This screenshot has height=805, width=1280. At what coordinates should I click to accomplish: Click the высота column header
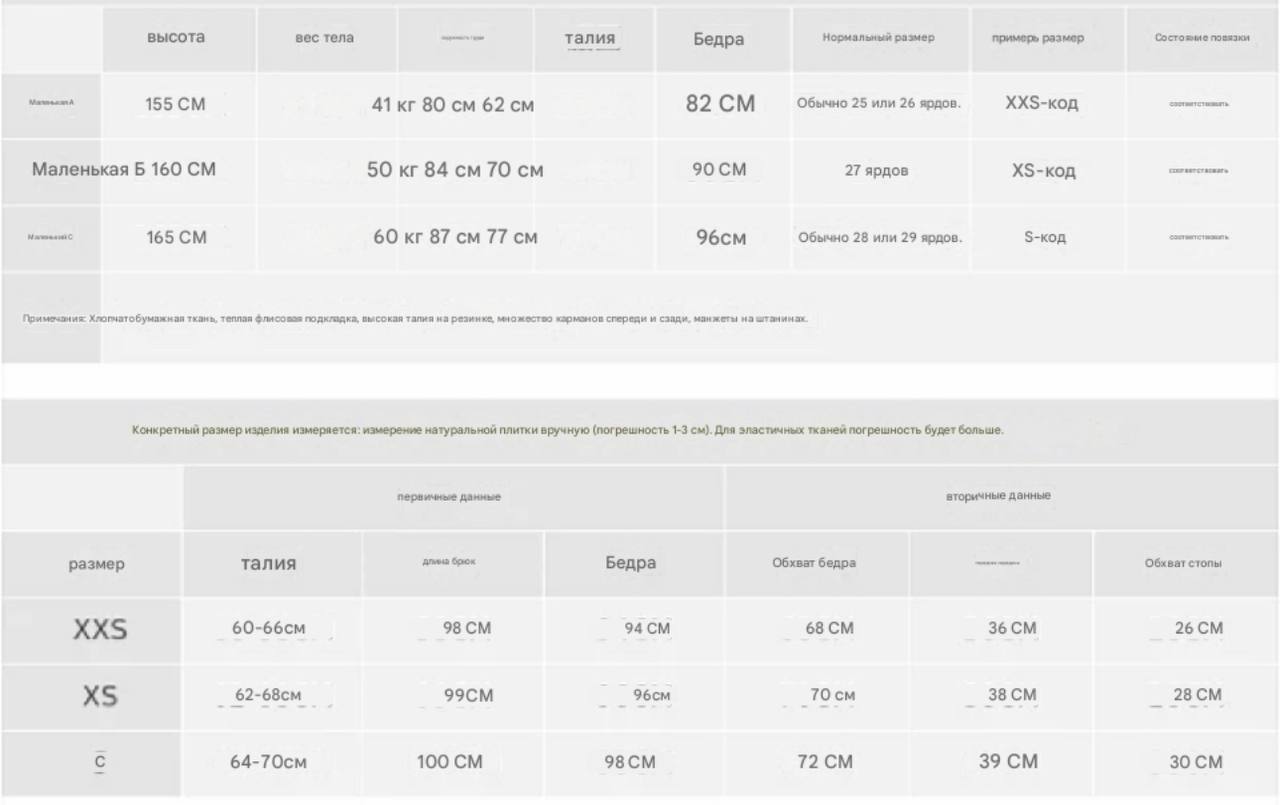point(176,37)
